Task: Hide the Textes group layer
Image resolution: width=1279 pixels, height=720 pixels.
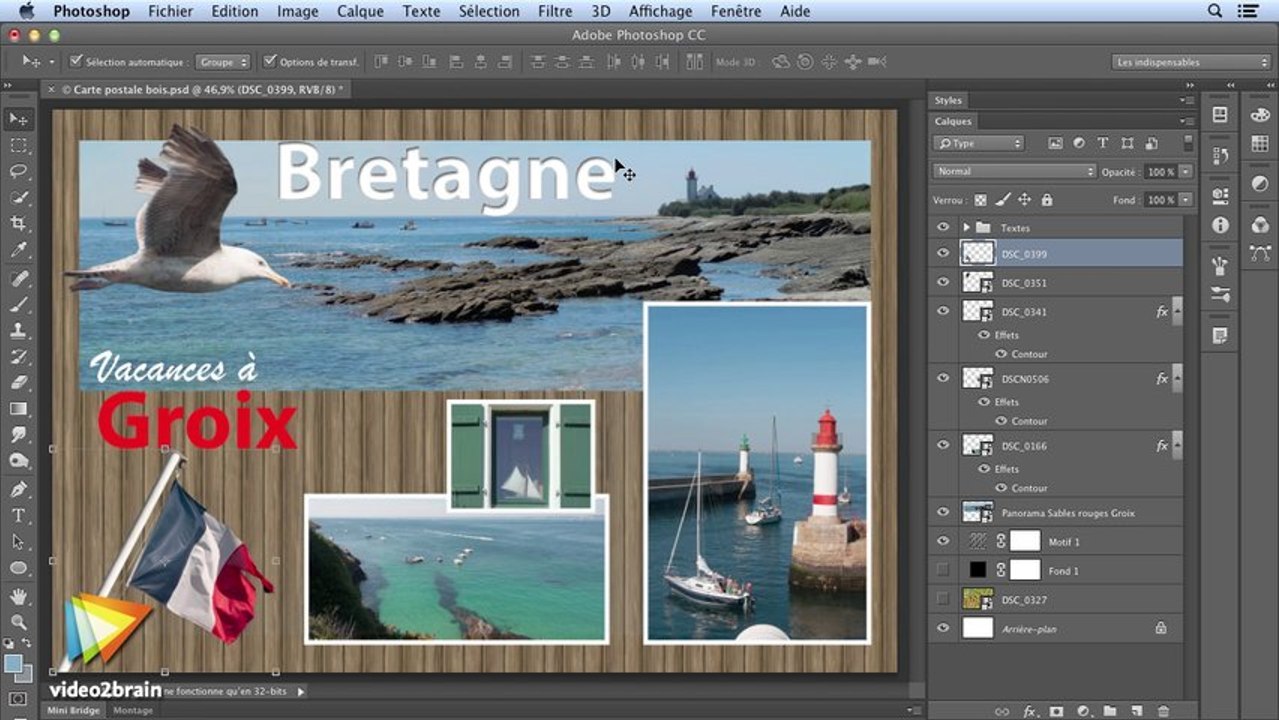Action: click(x=943, y=227)
